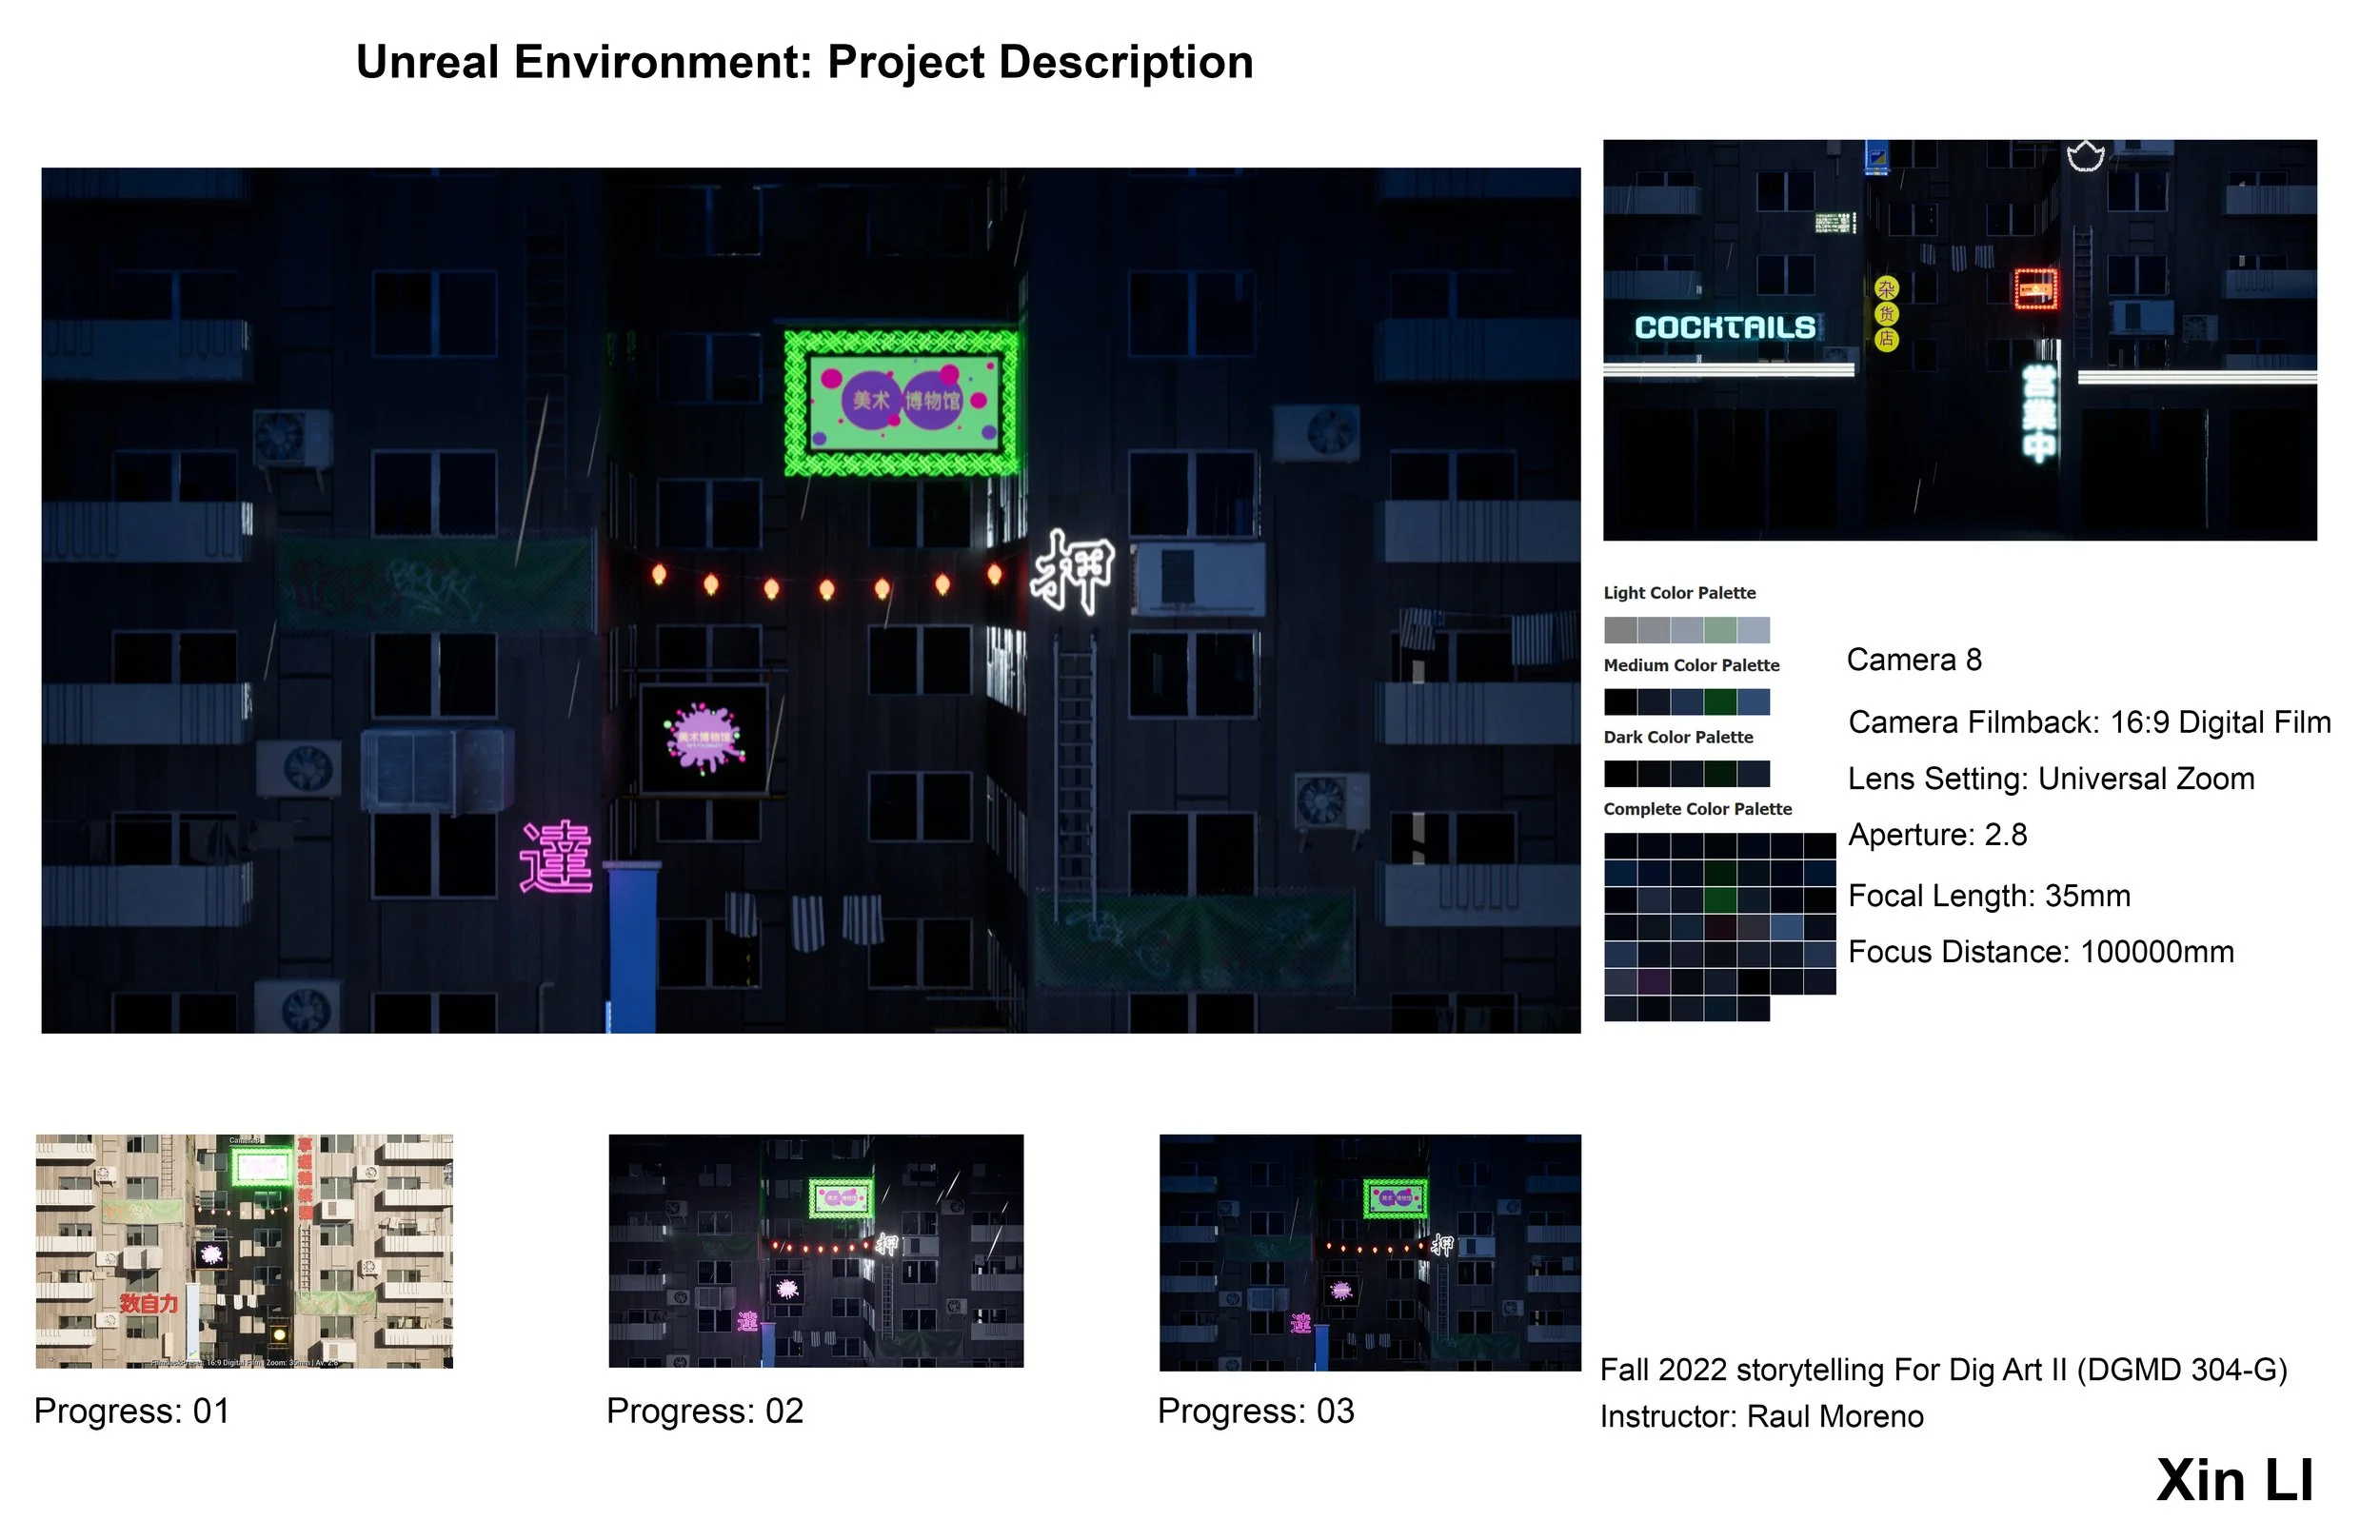
Task: Click the Progress: 01 daytime thumbnail
Action: click(244, 1250)
